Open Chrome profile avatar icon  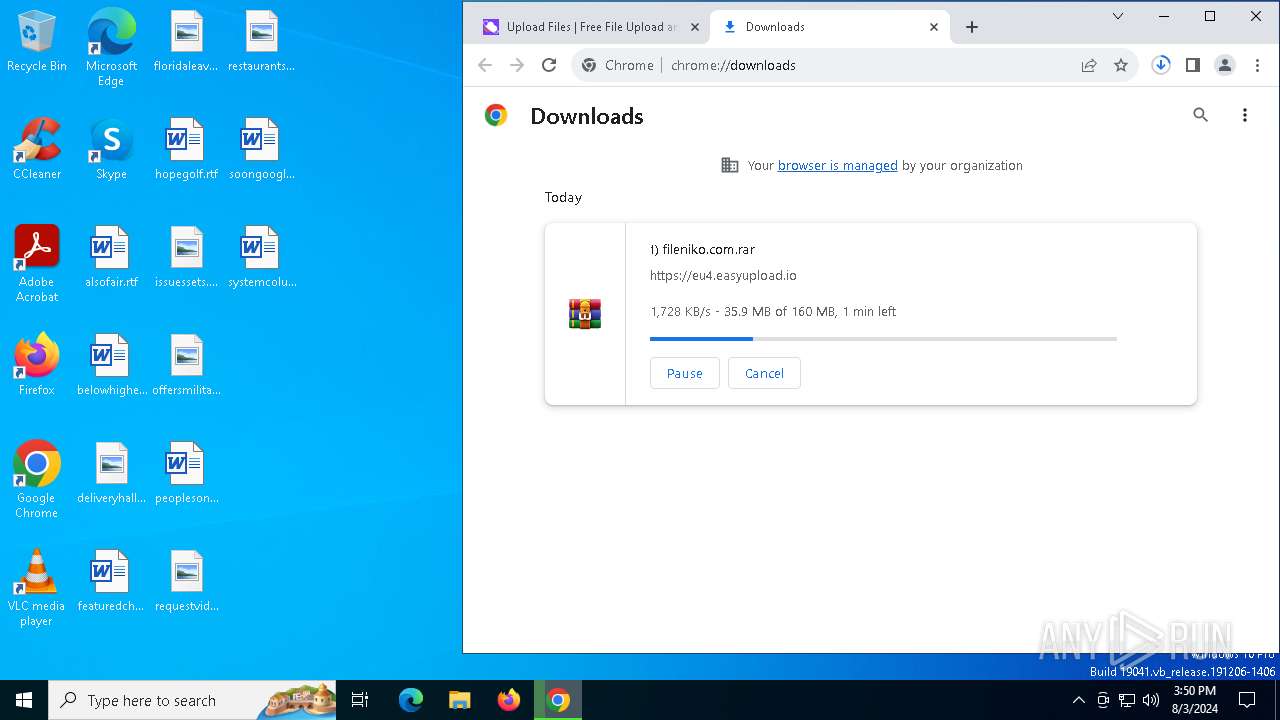tap(1225, 65)
